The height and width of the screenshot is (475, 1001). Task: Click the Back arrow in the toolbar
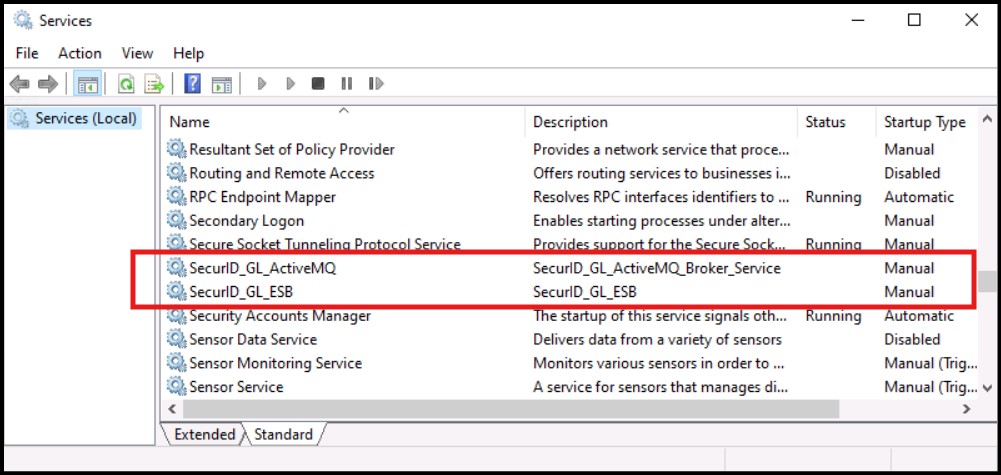click(19, 84)
